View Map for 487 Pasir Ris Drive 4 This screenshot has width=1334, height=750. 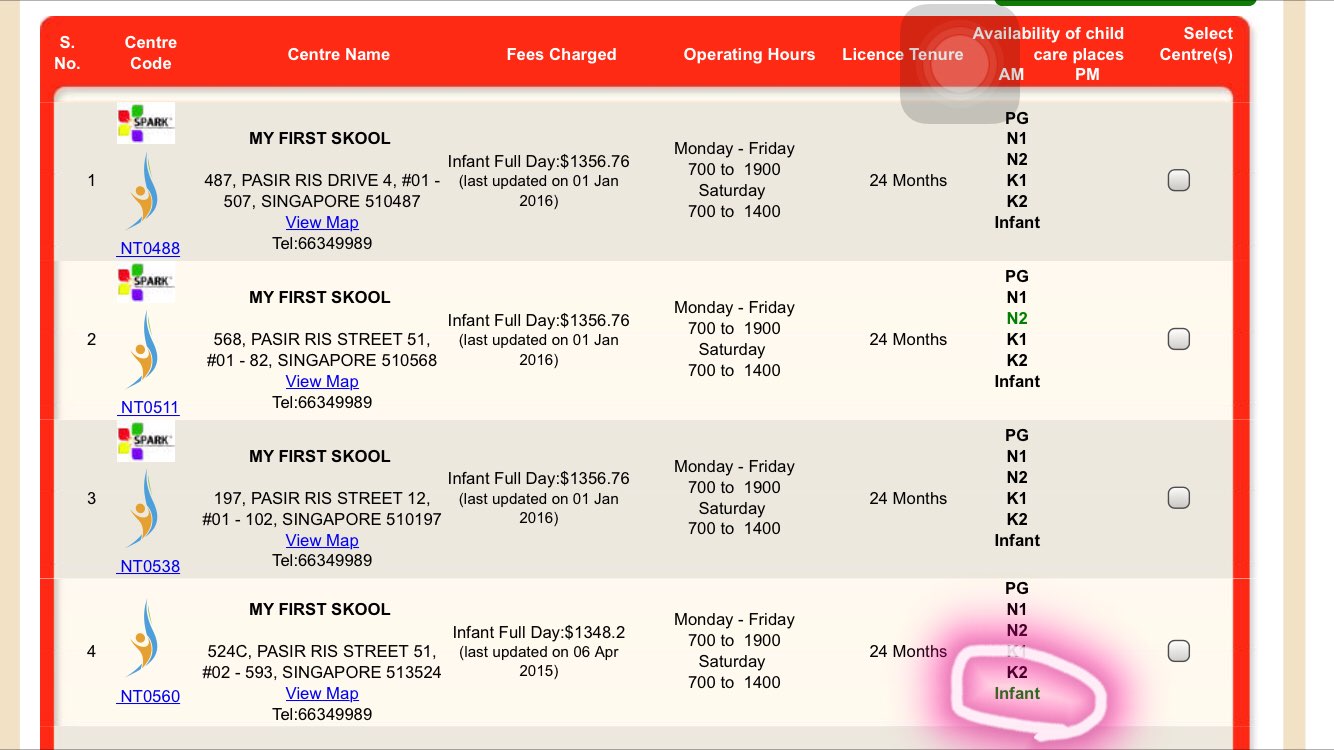pos(321,222)
